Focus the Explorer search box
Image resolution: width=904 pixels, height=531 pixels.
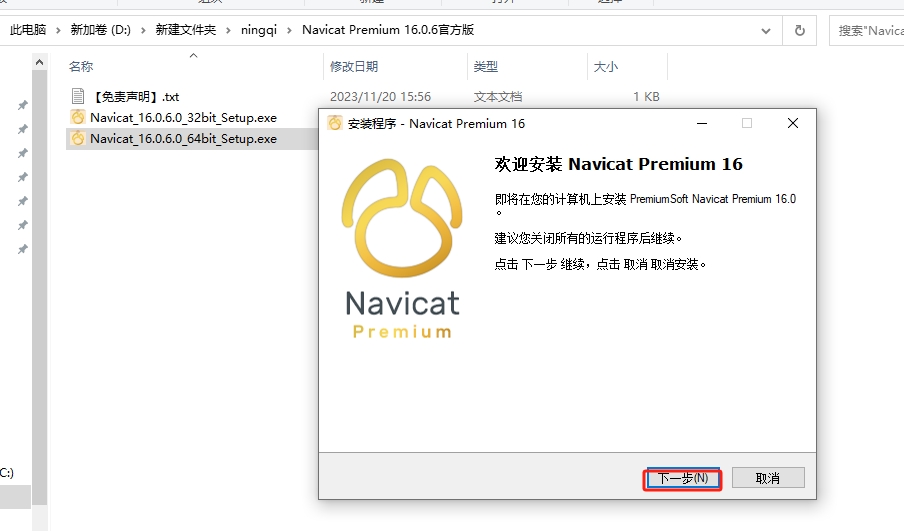click(867, 31)
